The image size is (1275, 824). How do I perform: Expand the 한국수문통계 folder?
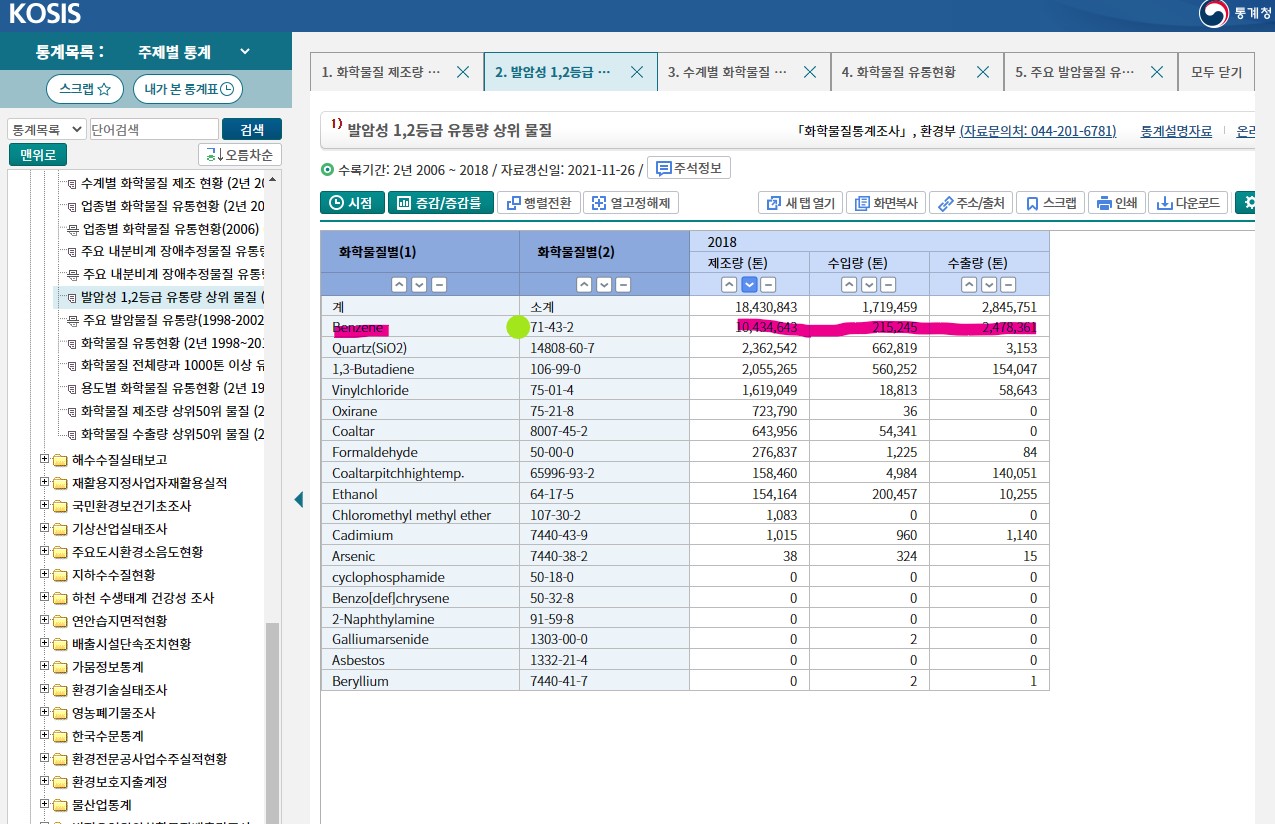tap(44, 736)
